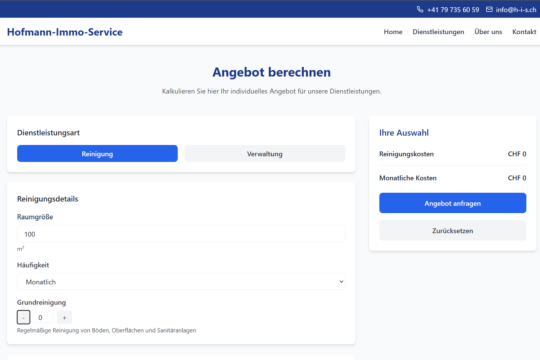This screenshot has height=360, width=540.
Task: Go to Hofmann-Immo-Service logo homepage
Action: click(x=65, y=32)
